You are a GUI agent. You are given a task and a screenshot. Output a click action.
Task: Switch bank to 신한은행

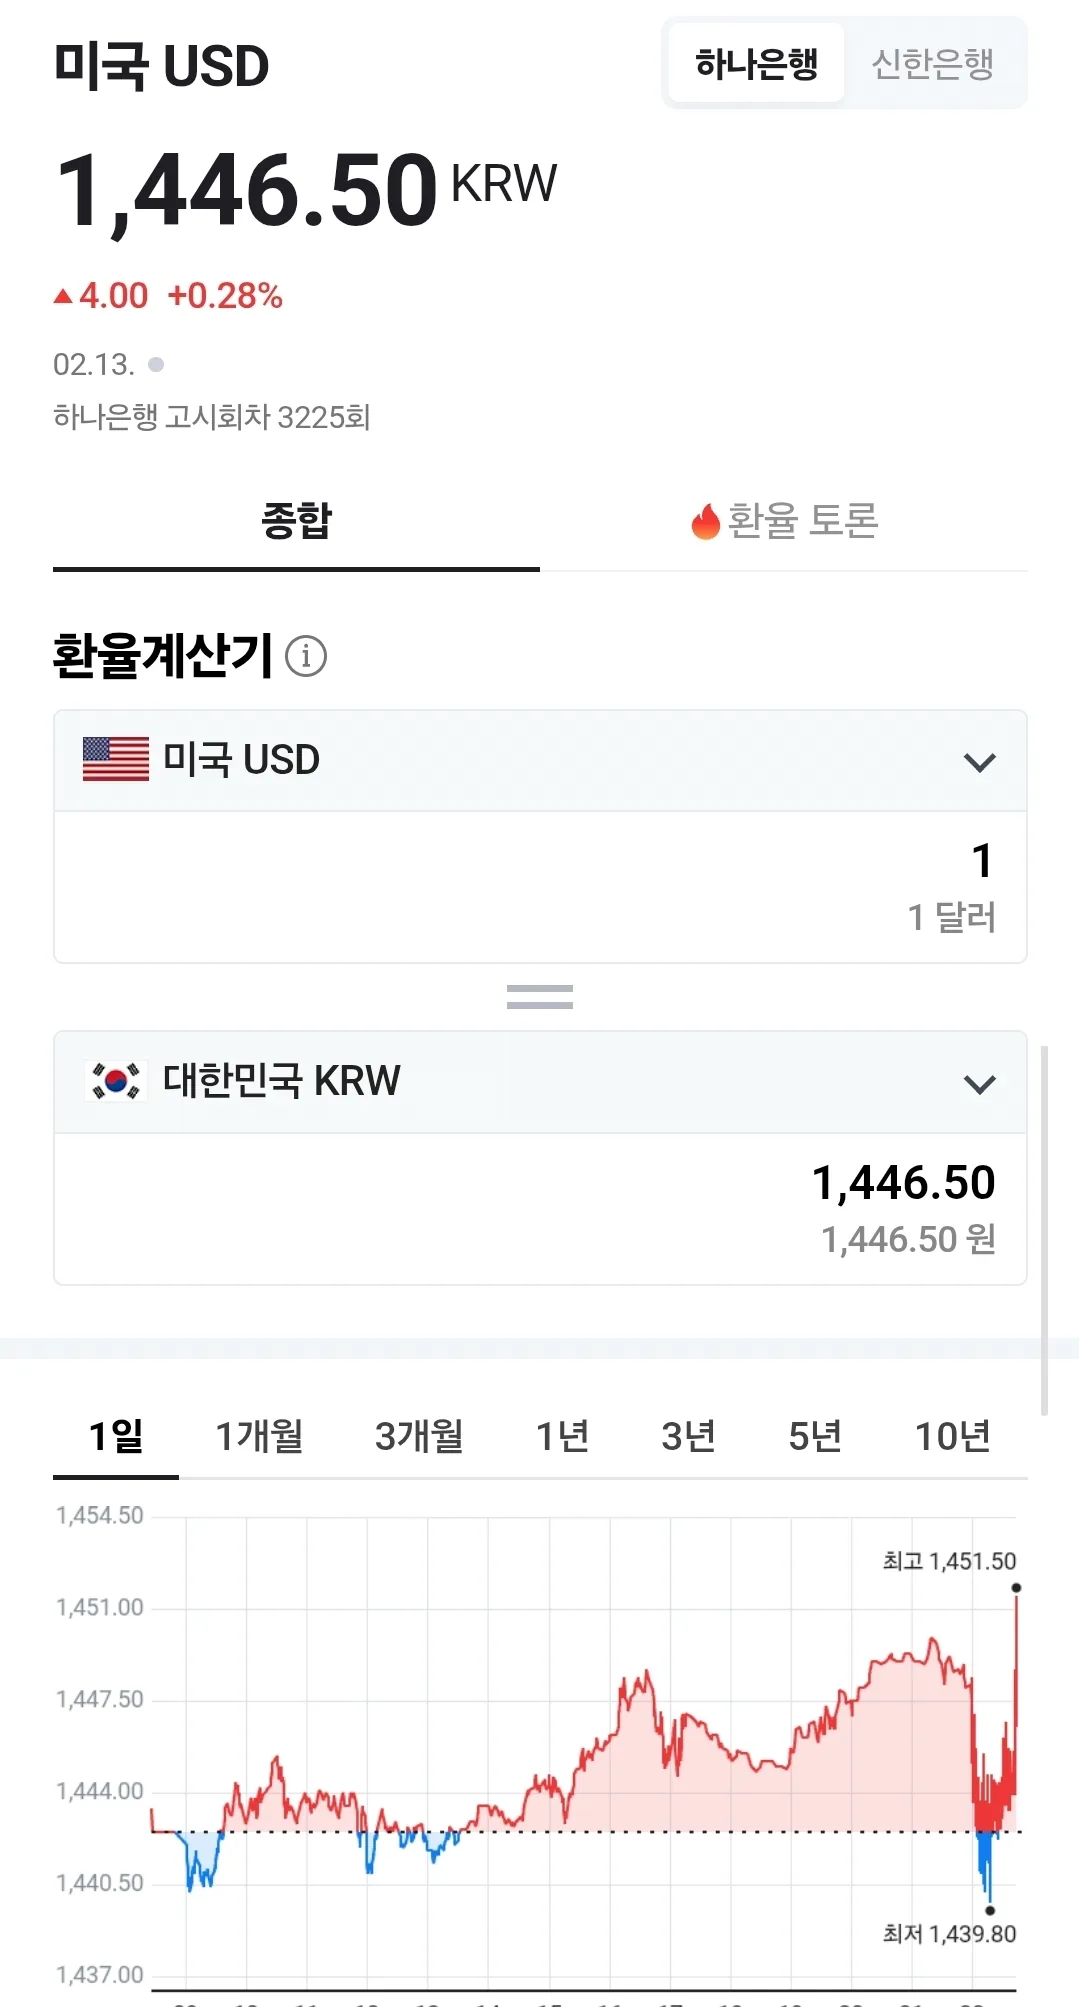pyautogui.click(x=933, y=64)
